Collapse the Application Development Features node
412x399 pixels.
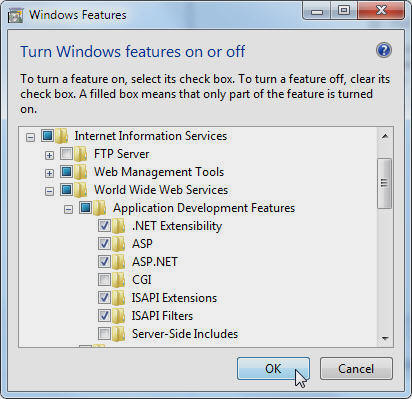point(68,209)
